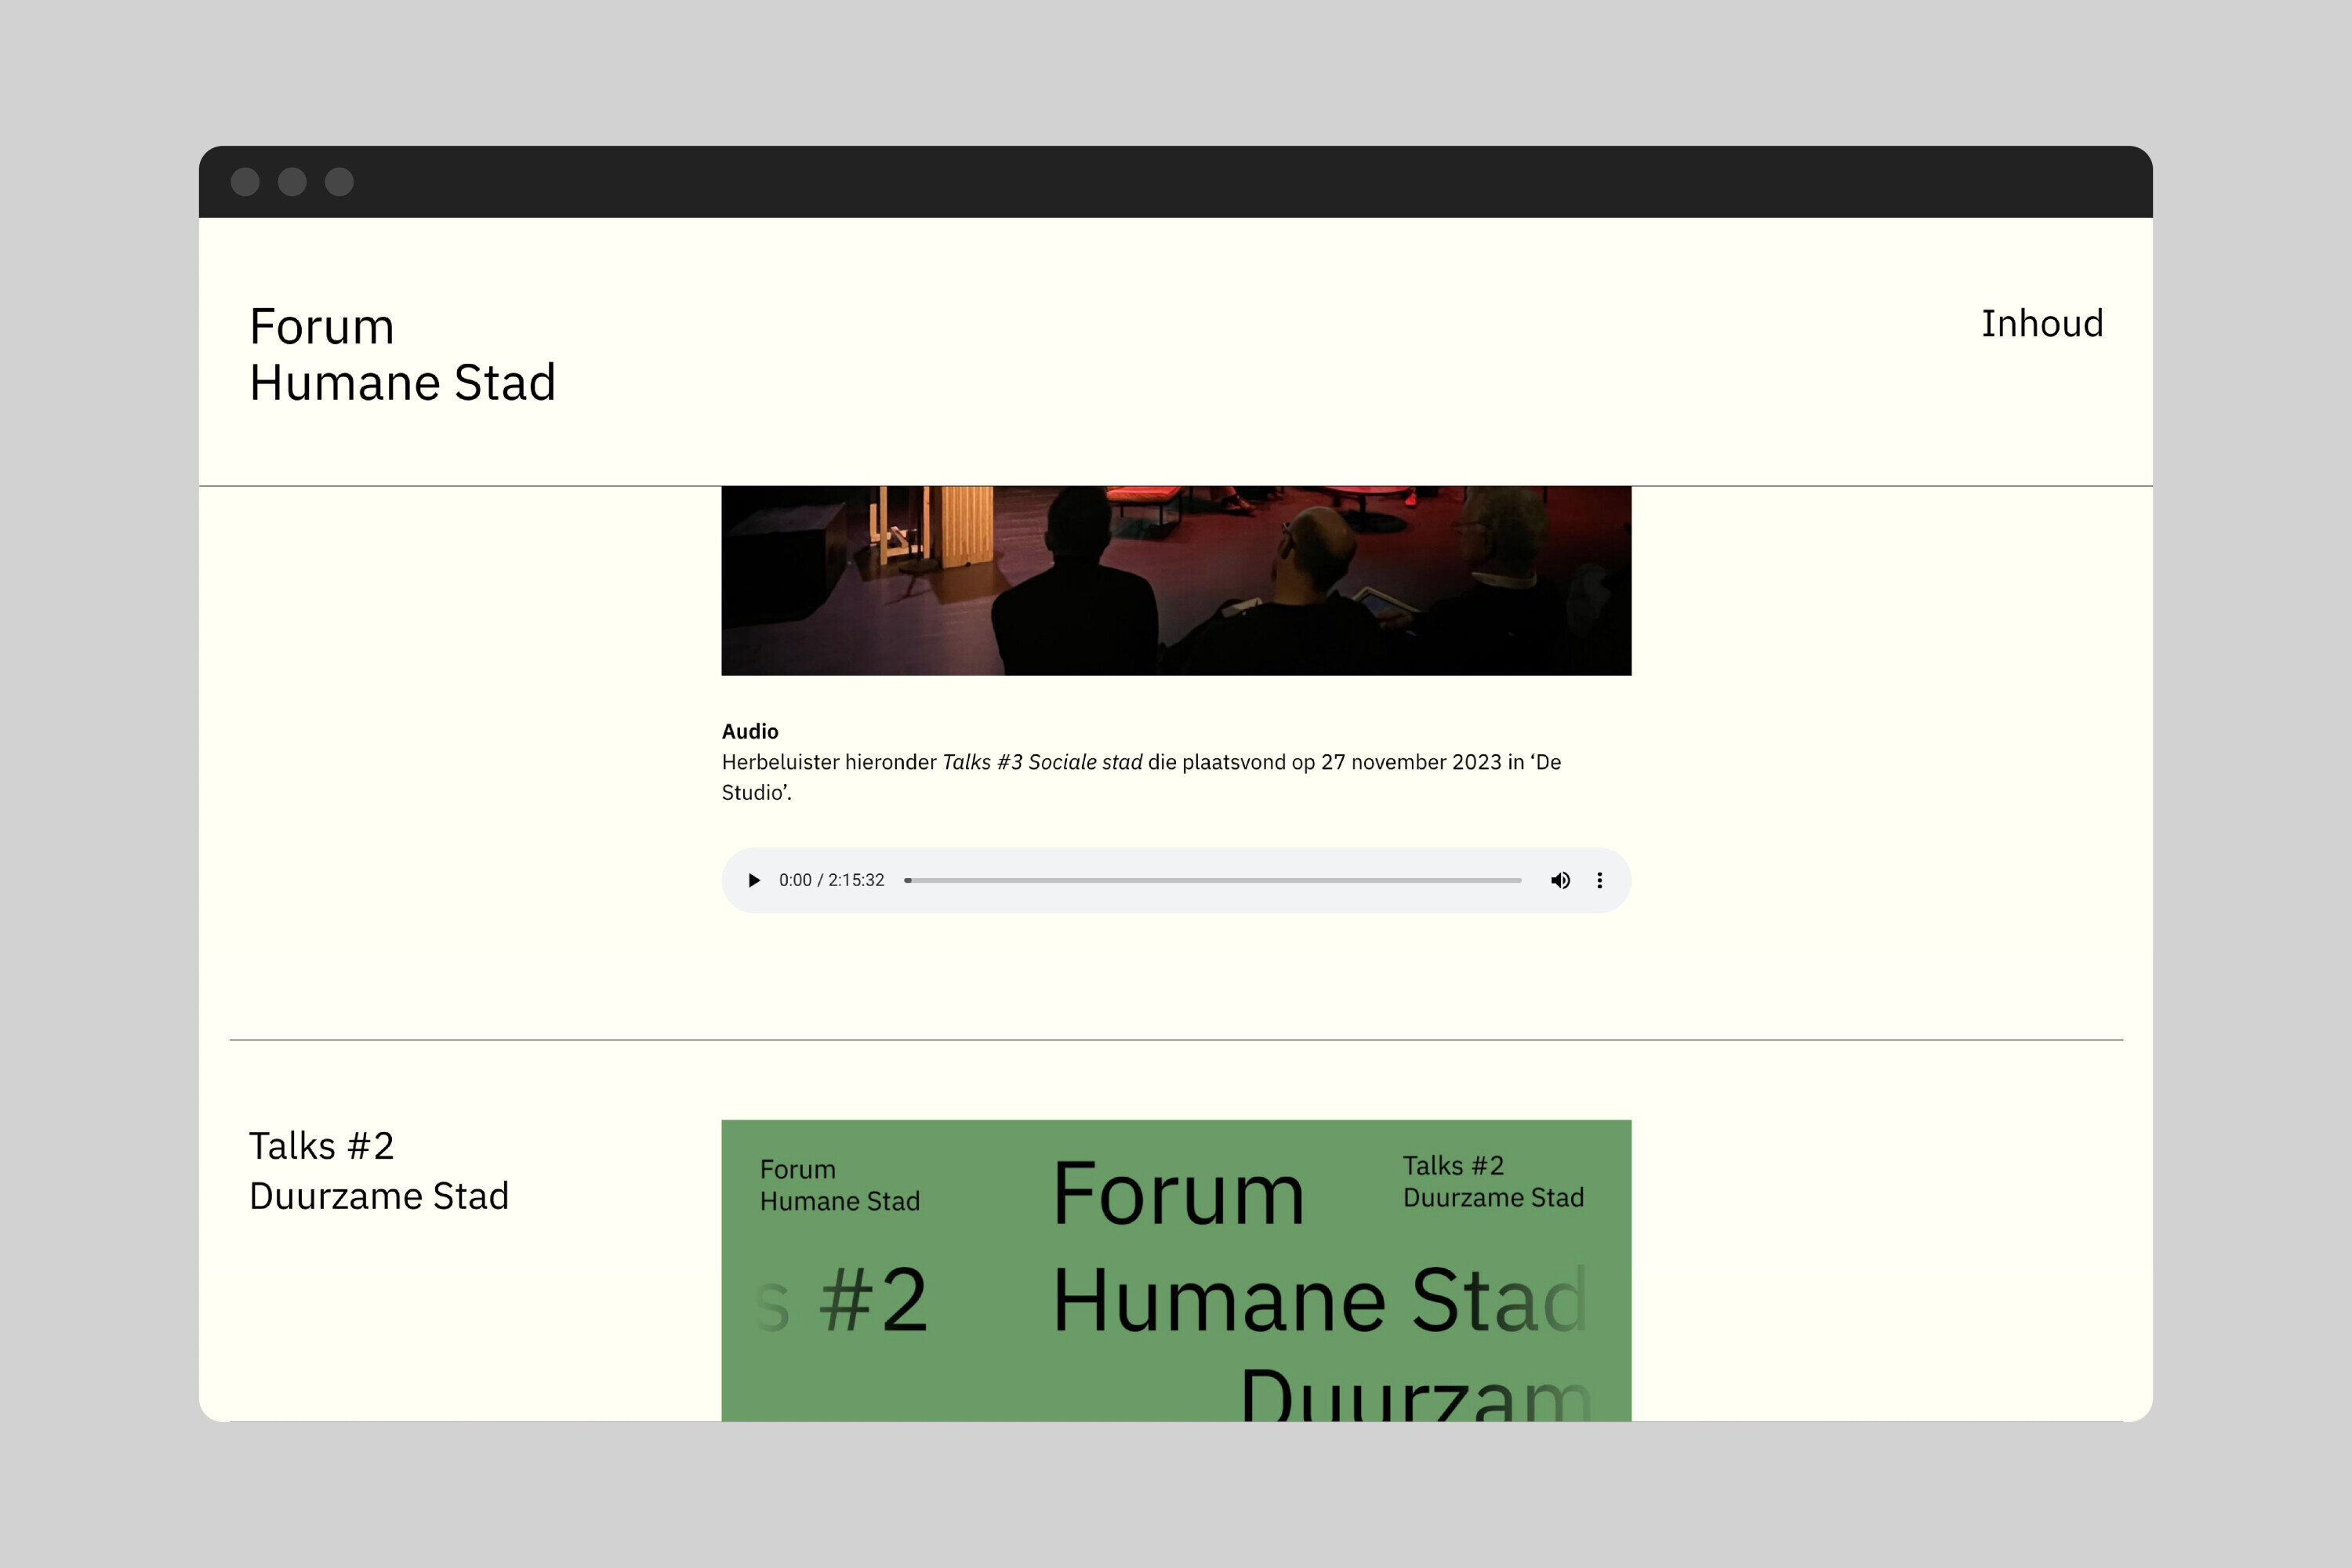Click the 0:00 / 2:15:32 time display
Image resolution: width=2352 pixels, height=1568 pixels.
(832, 880)
